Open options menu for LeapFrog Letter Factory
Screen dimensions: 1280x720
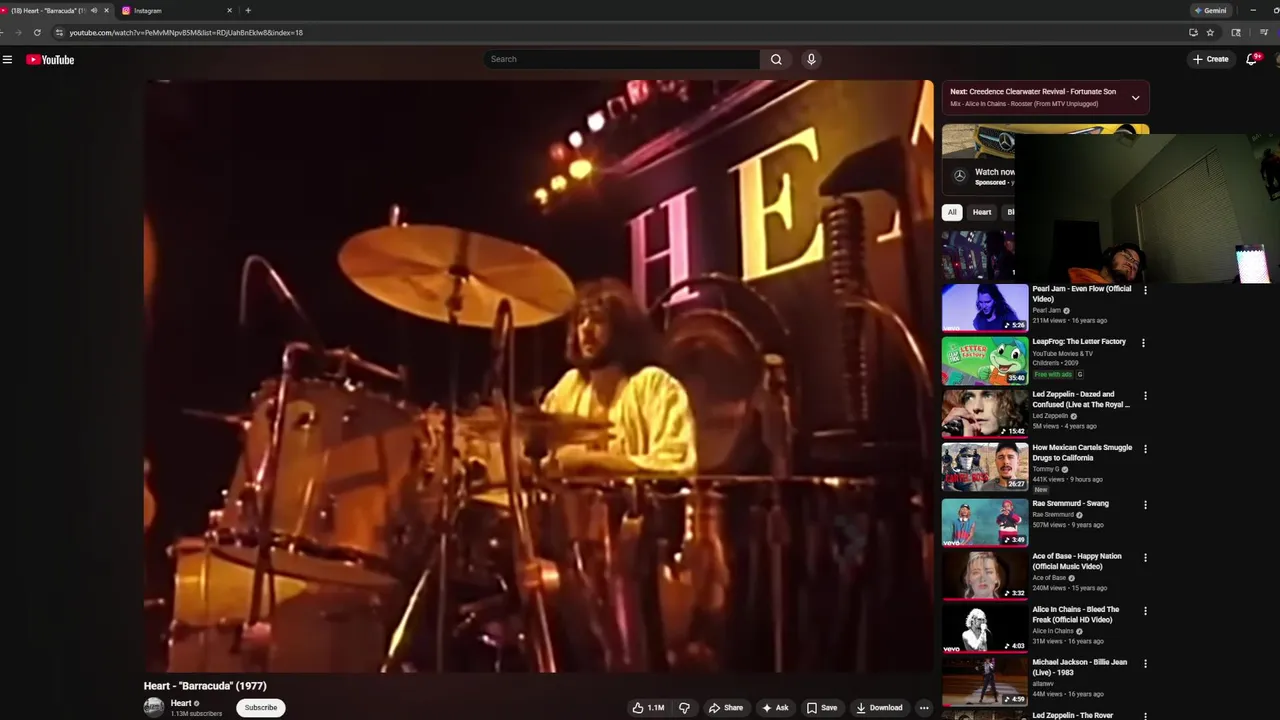point(1143,343)
